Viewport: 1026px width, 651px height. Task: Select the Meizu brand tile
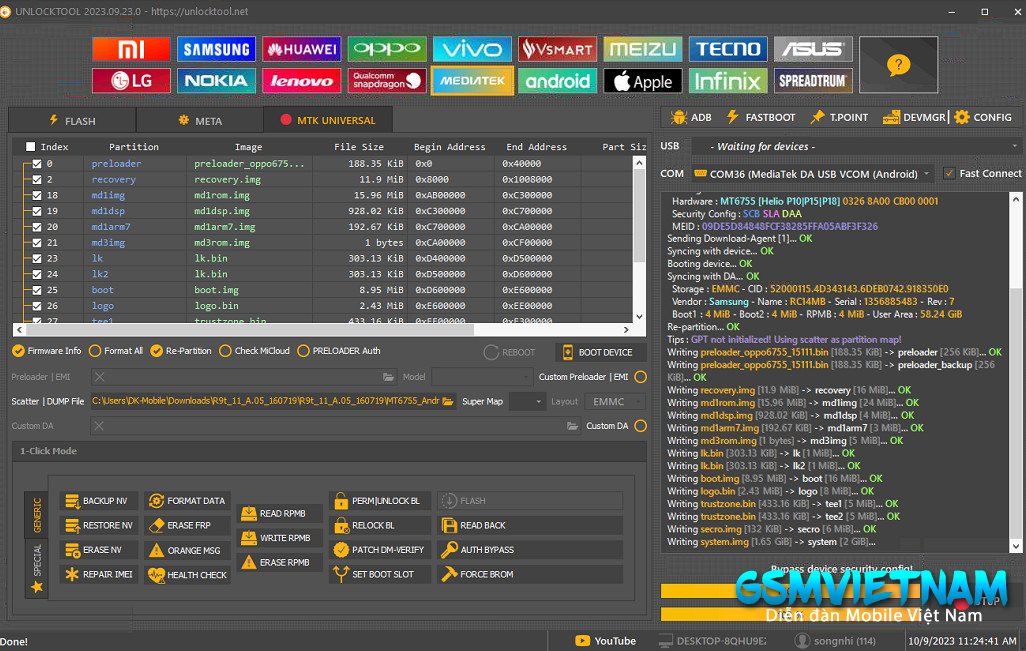click(x=643, y=49)
